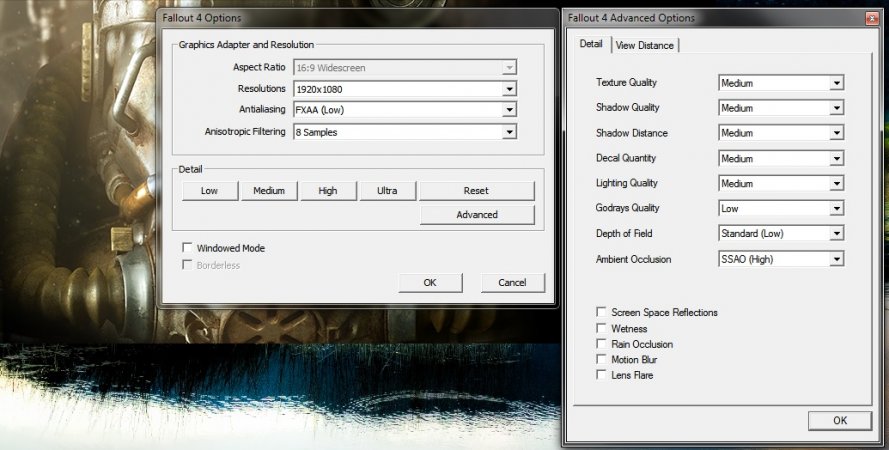The width and height of the screenshot is (889, 450).
Task: Enable the Windowed Mode checkbox
Action: tap(187, 248)
